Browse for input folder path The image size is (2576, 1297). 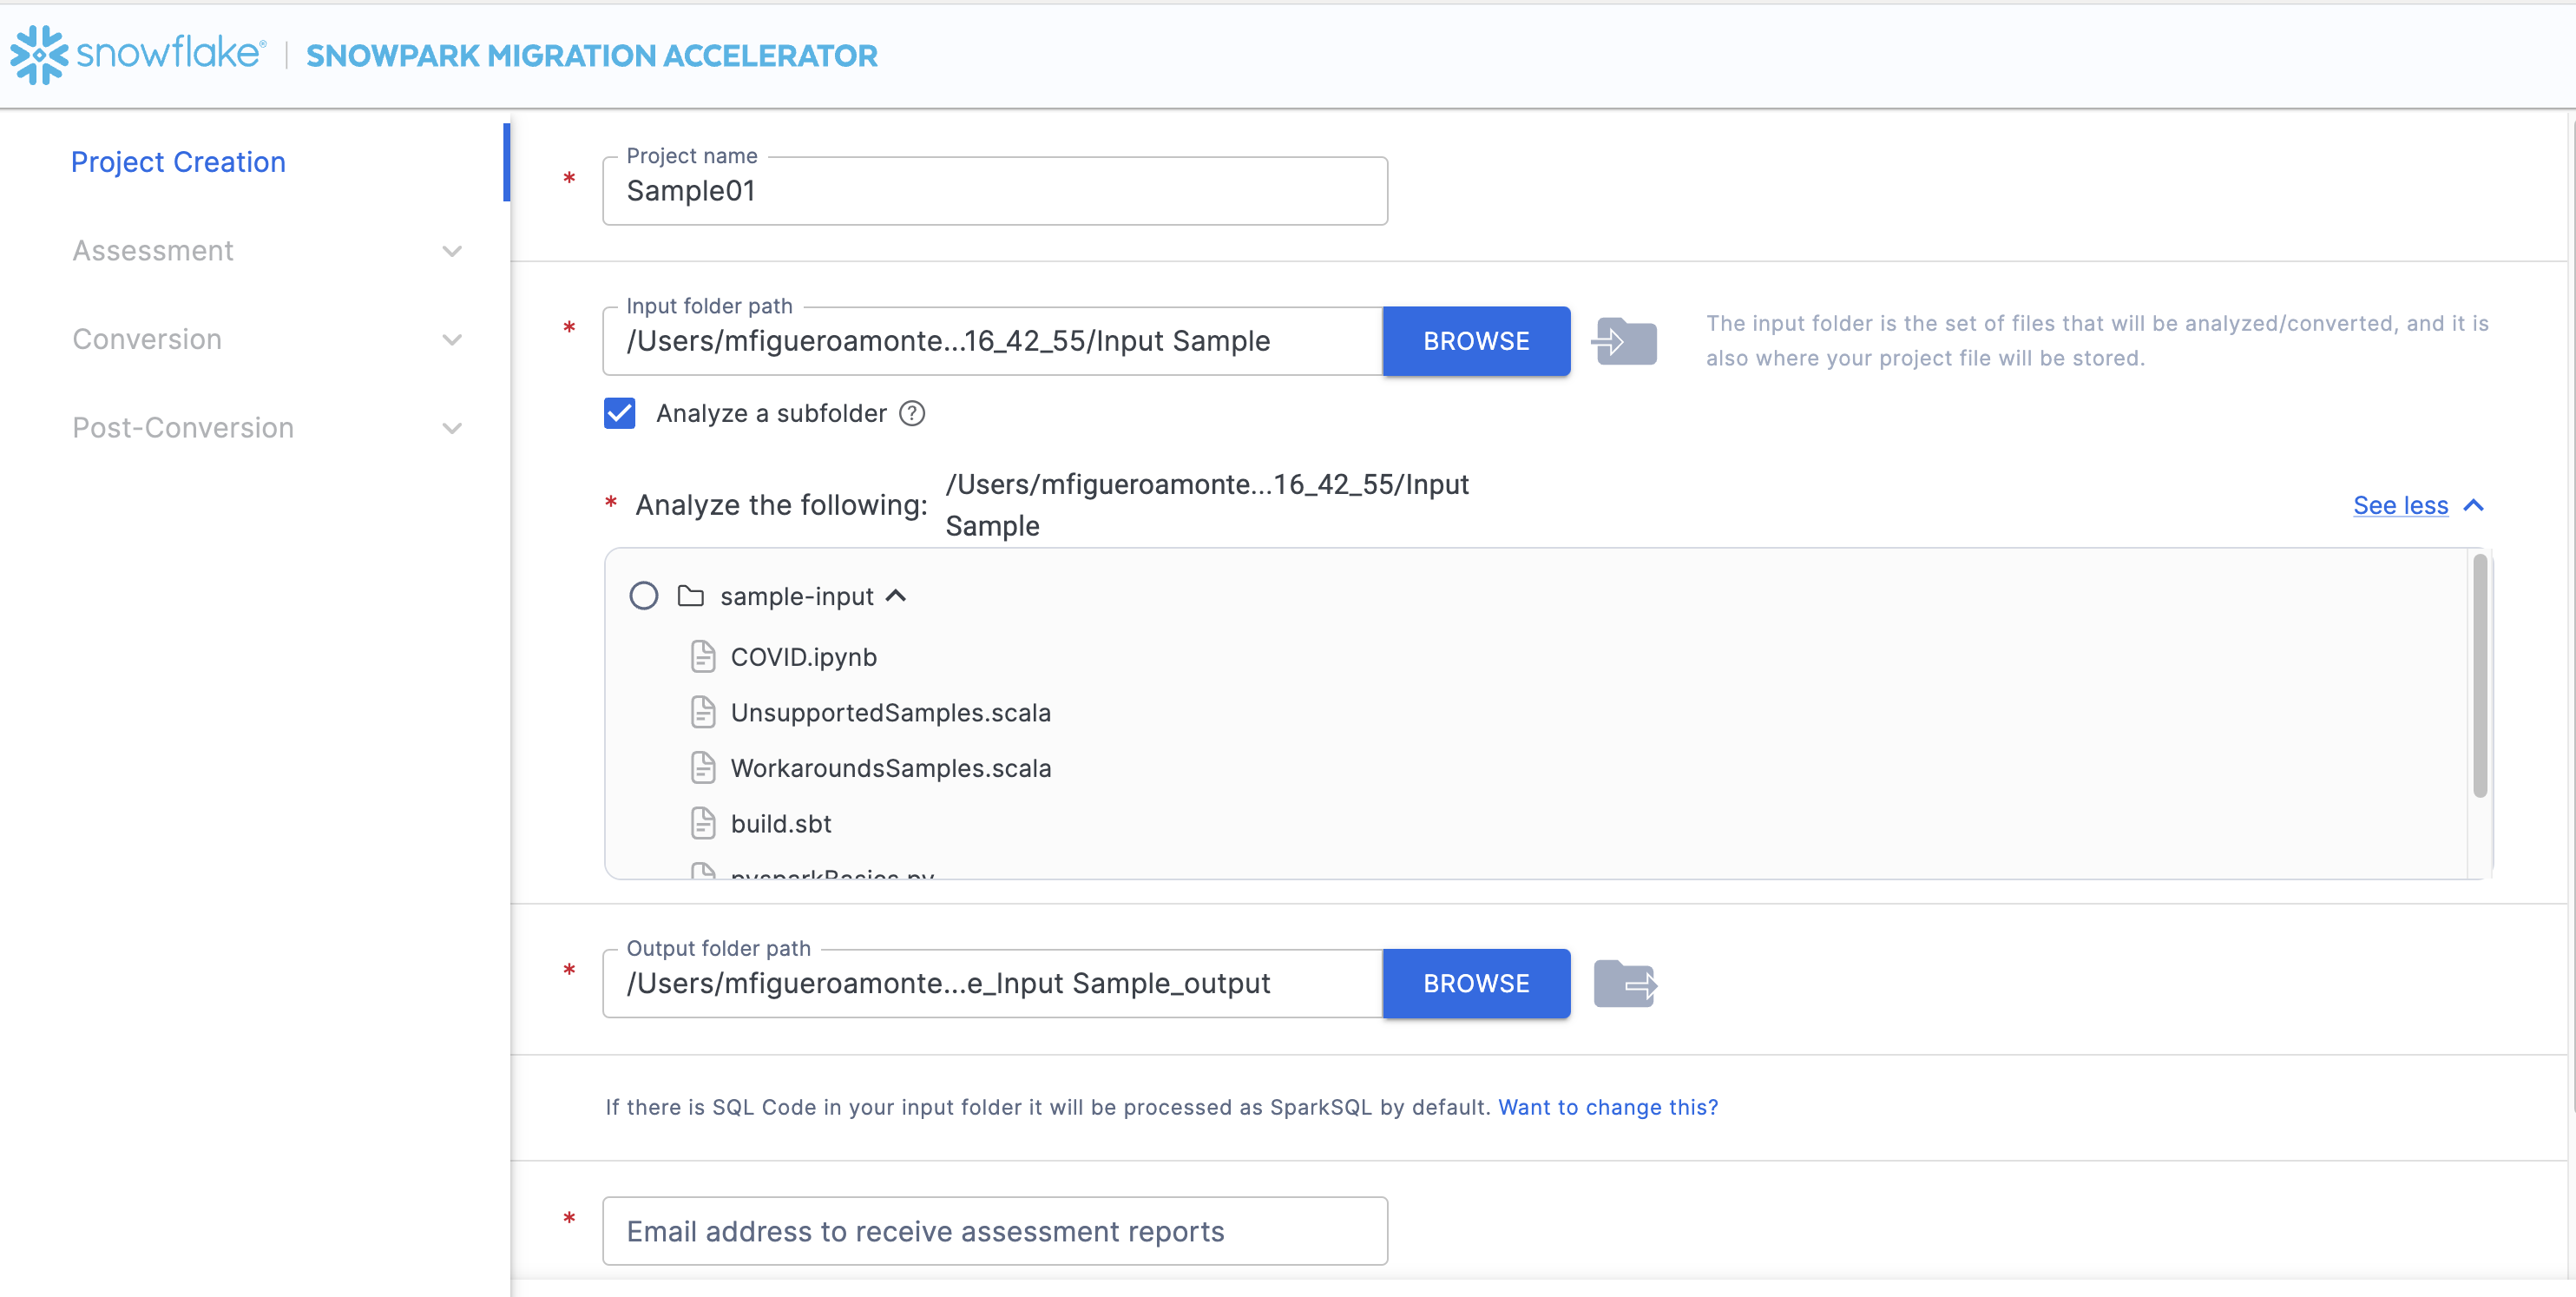(x=1475, y=342)
